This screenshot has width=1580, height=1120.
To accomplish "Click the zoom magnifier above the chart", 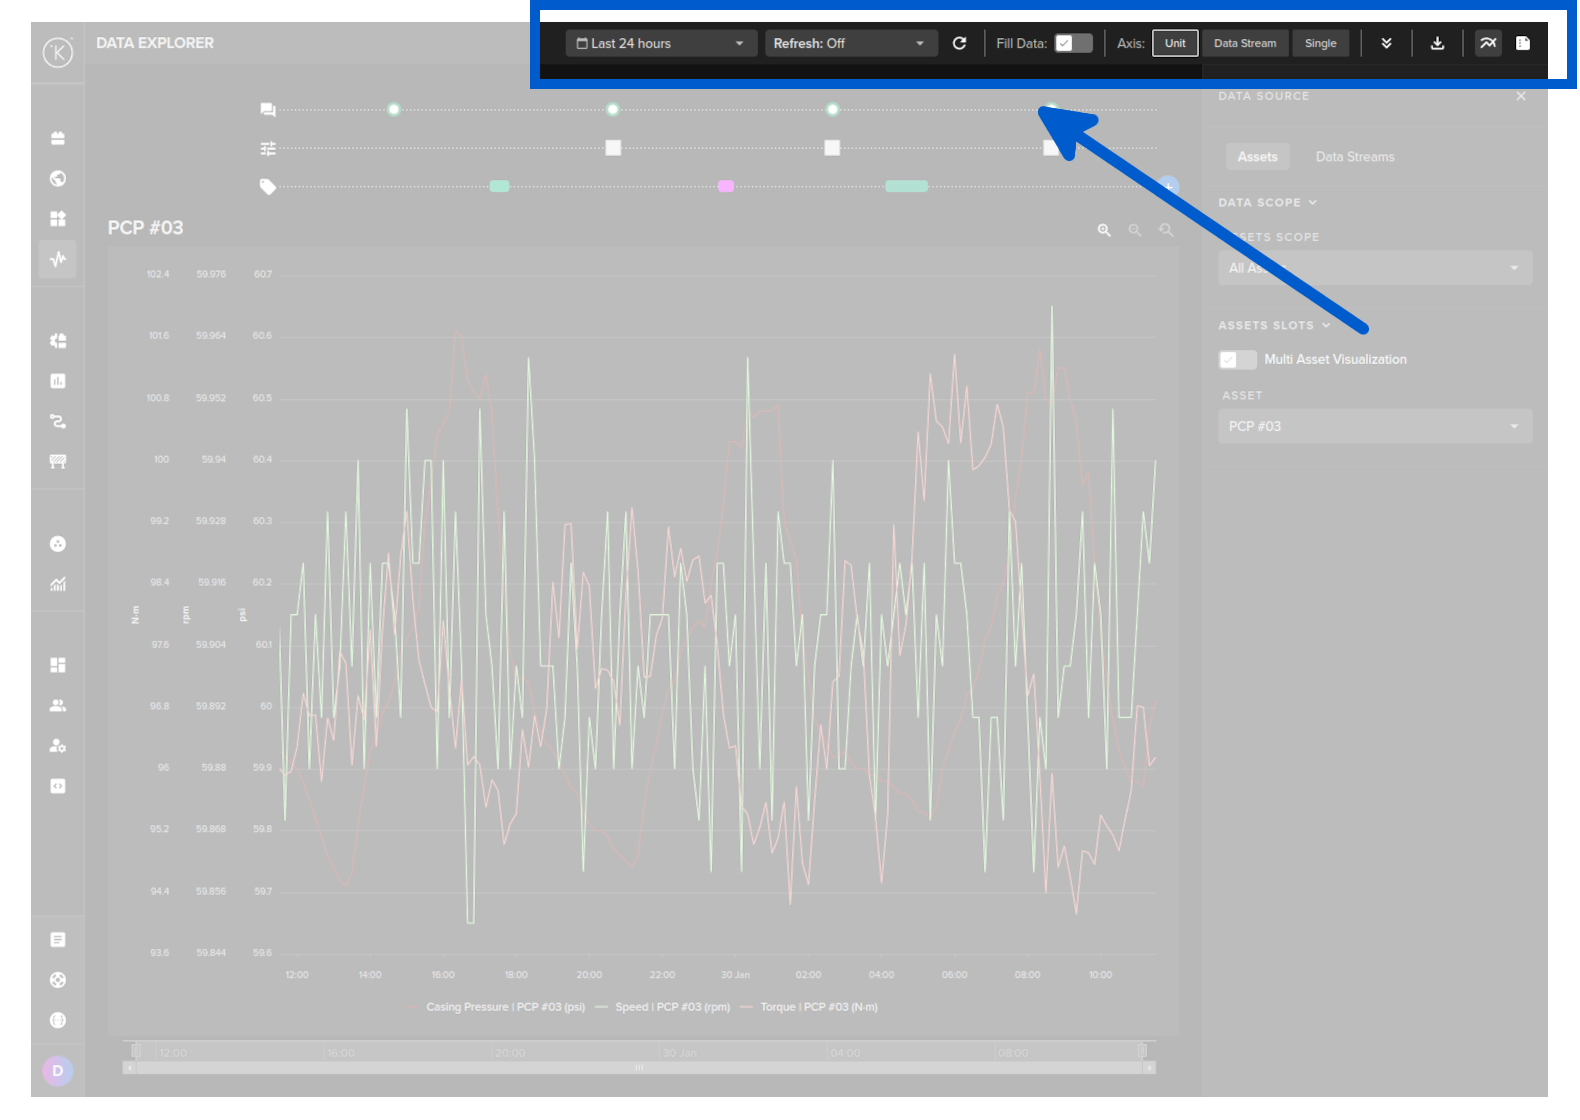I will click(1104, 231).
